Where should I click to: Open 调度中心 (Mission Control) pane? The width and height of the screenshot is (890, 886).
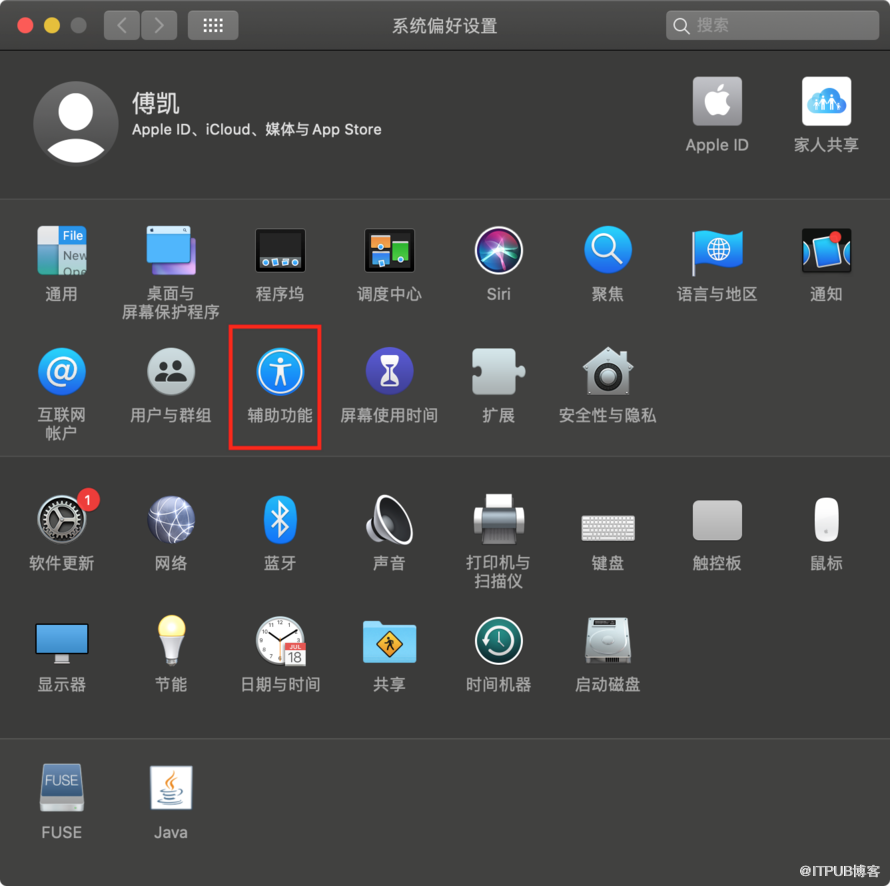(389, 250)
